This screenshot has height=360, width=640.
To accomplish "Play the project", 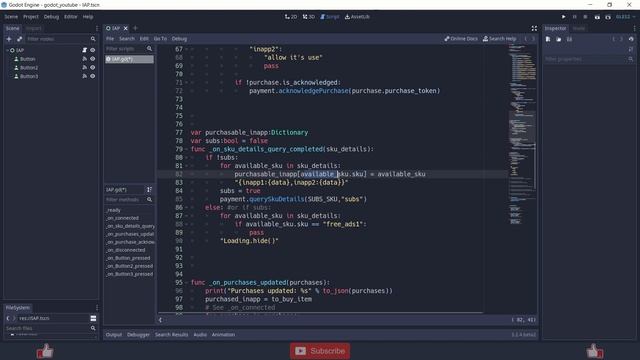I will click(564, 17).
